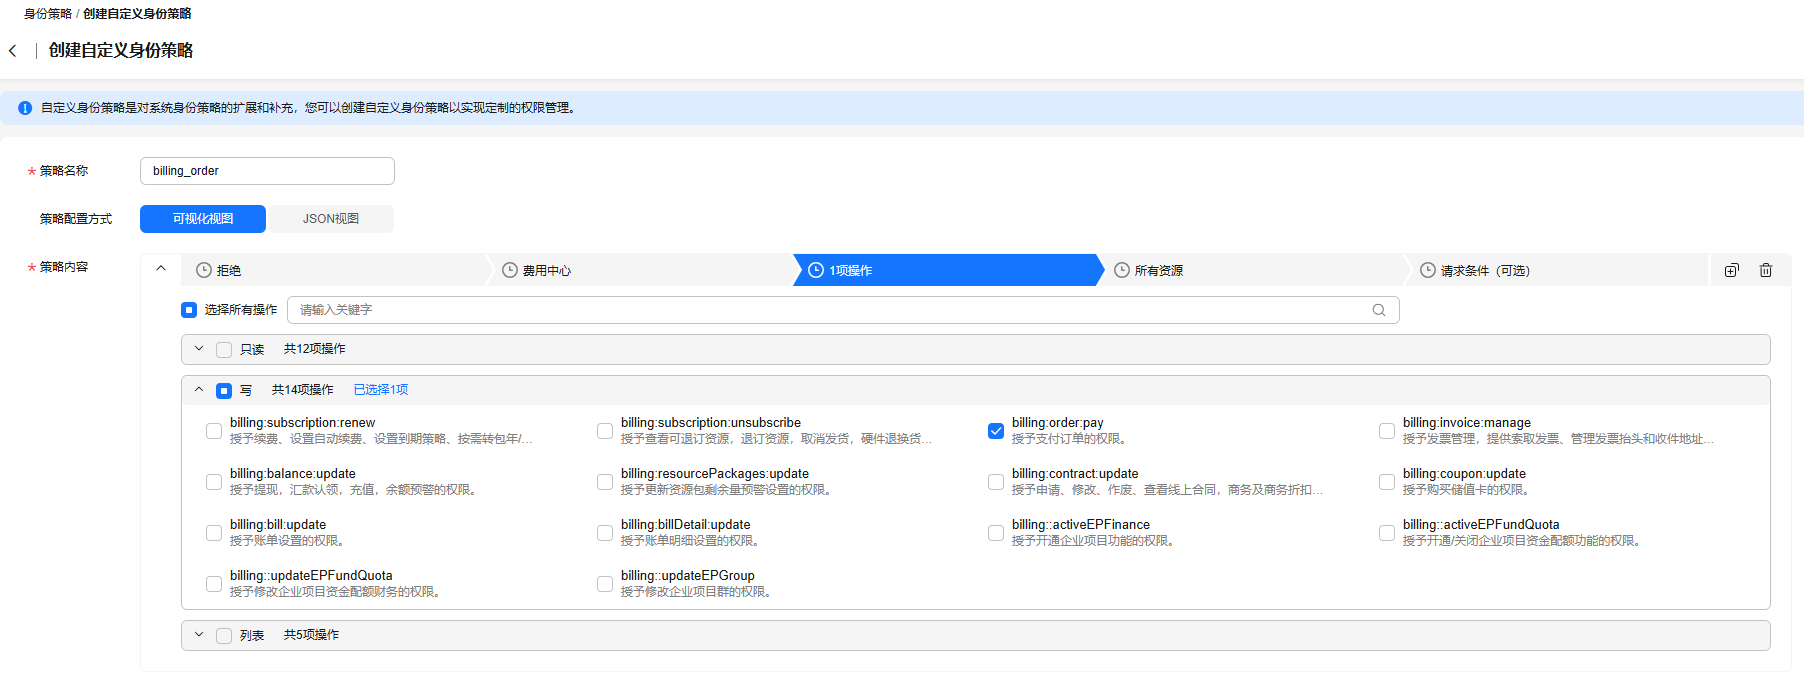Collapse the 写 operations group

pos(199,390)
